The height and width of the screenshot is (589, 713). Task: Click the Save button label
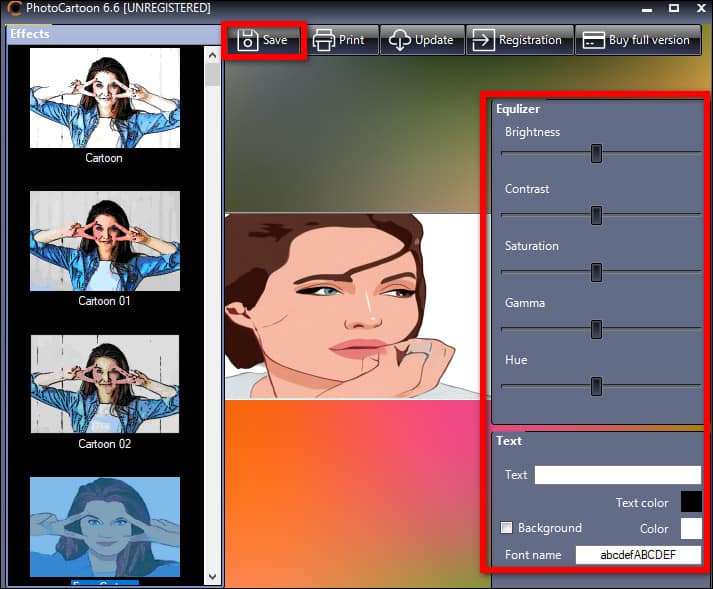click(275, 40)
